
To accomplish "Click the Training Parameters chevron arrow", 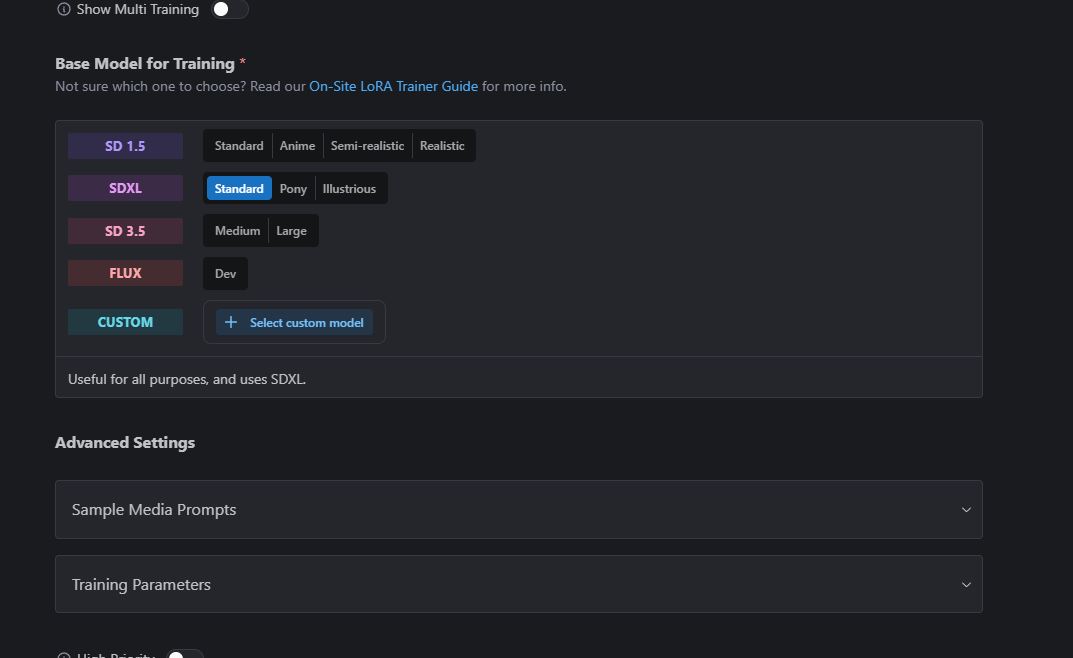I will click(x=966, y=585).
